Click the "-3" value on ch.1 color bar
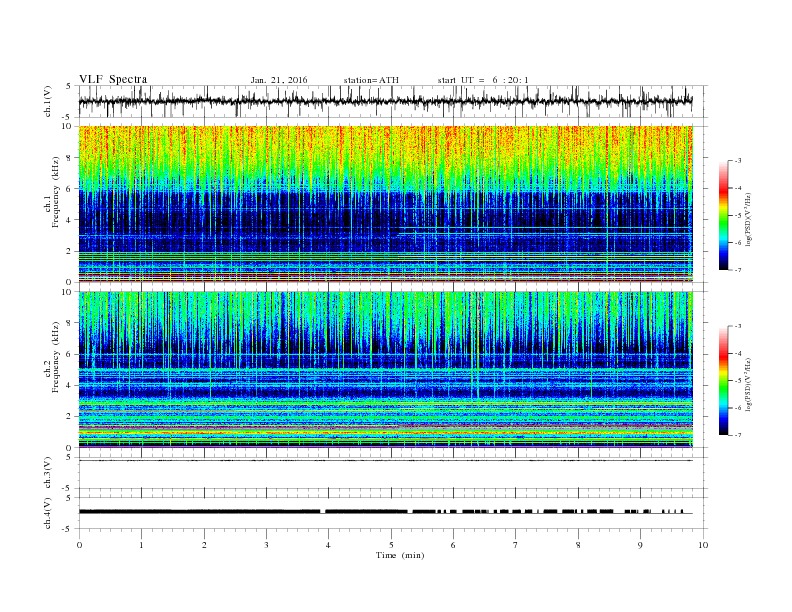This screenshot has height=612, width=792. [738, 161]
